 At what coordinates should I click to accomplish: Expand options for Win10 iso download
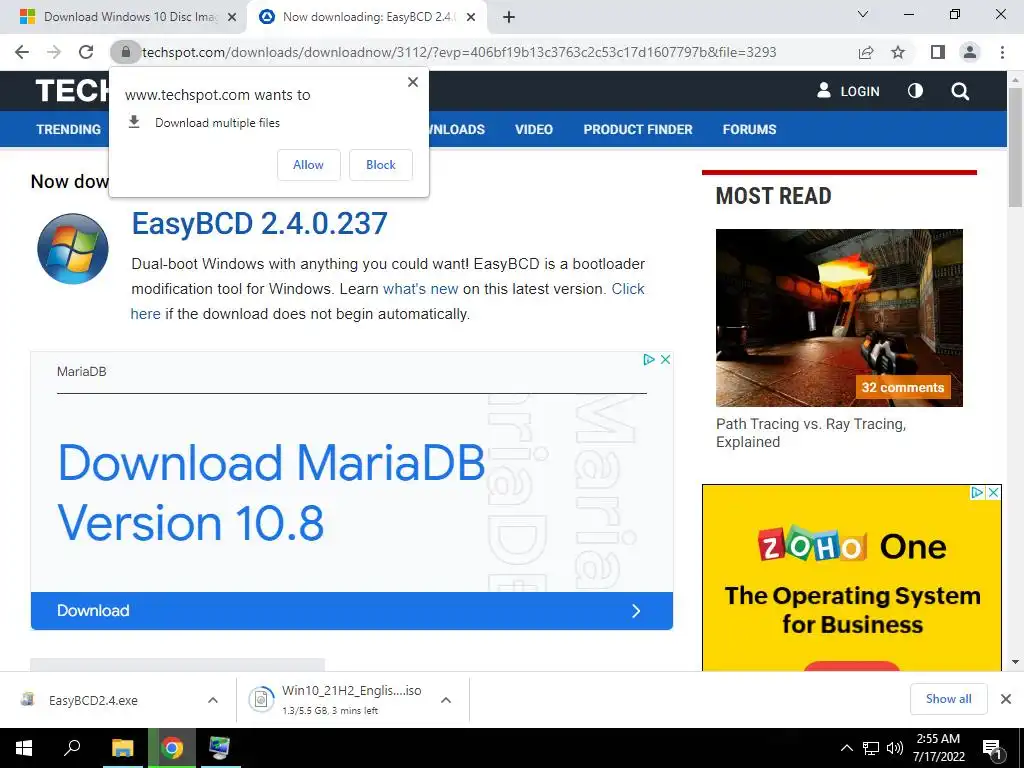tap(446, 700)
